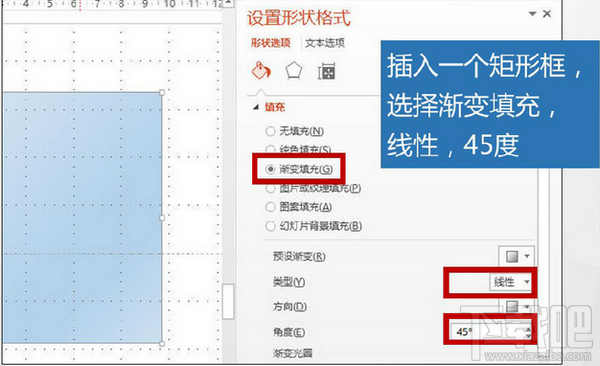This screenshot has width=600, height=366.
Task: Select the 幻灯片背景填充(B) radio button
Action: pos(270,226)
